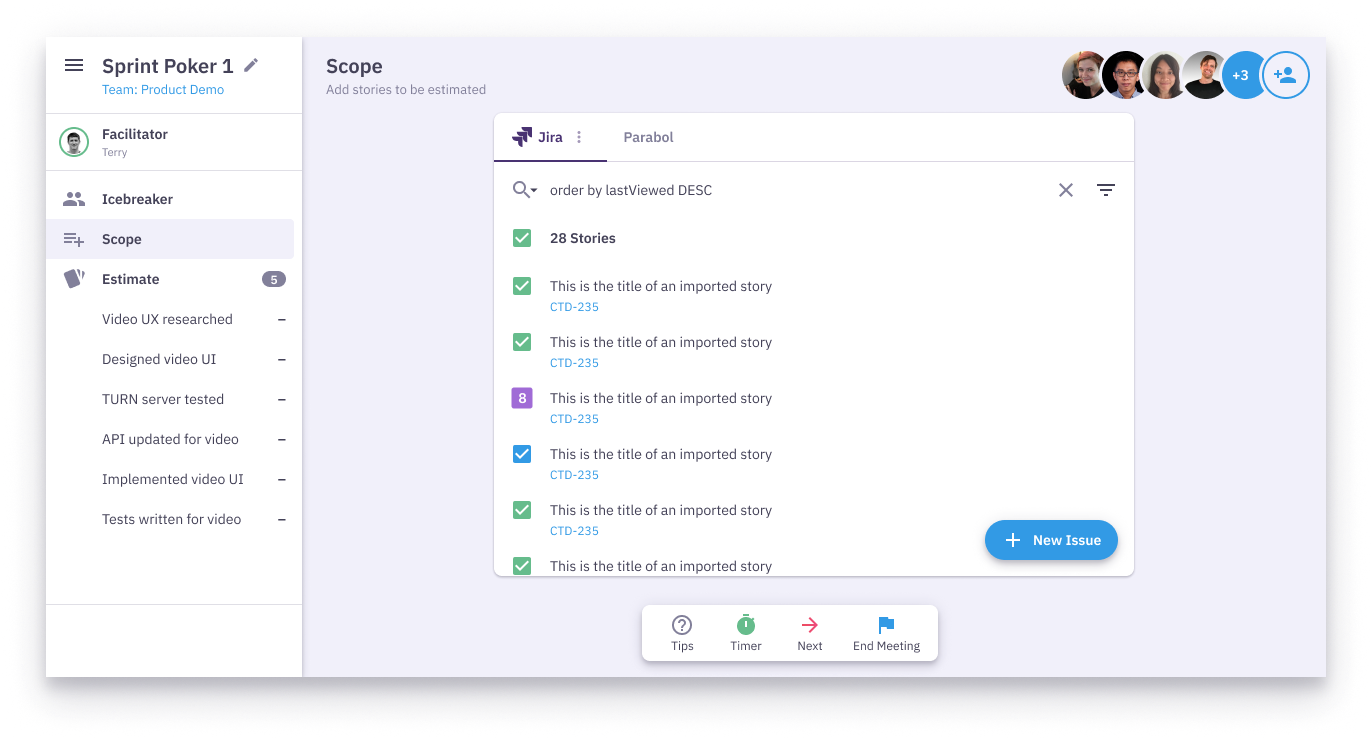This screenshot has width=1372, height=739.
Task: Open the hamburger menu icon
Action: tap(74, 65)
